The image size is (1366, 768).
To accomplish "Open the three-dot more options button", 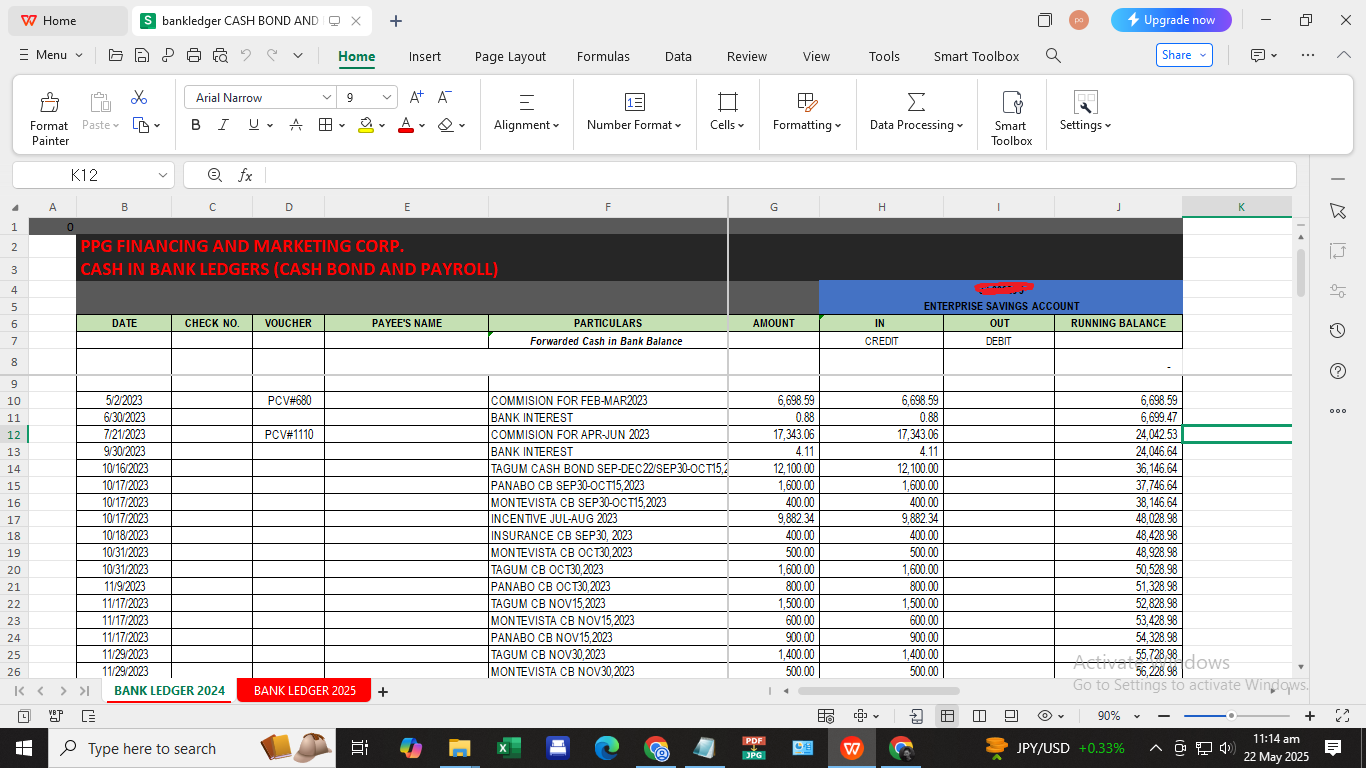I will point(1307,55).
